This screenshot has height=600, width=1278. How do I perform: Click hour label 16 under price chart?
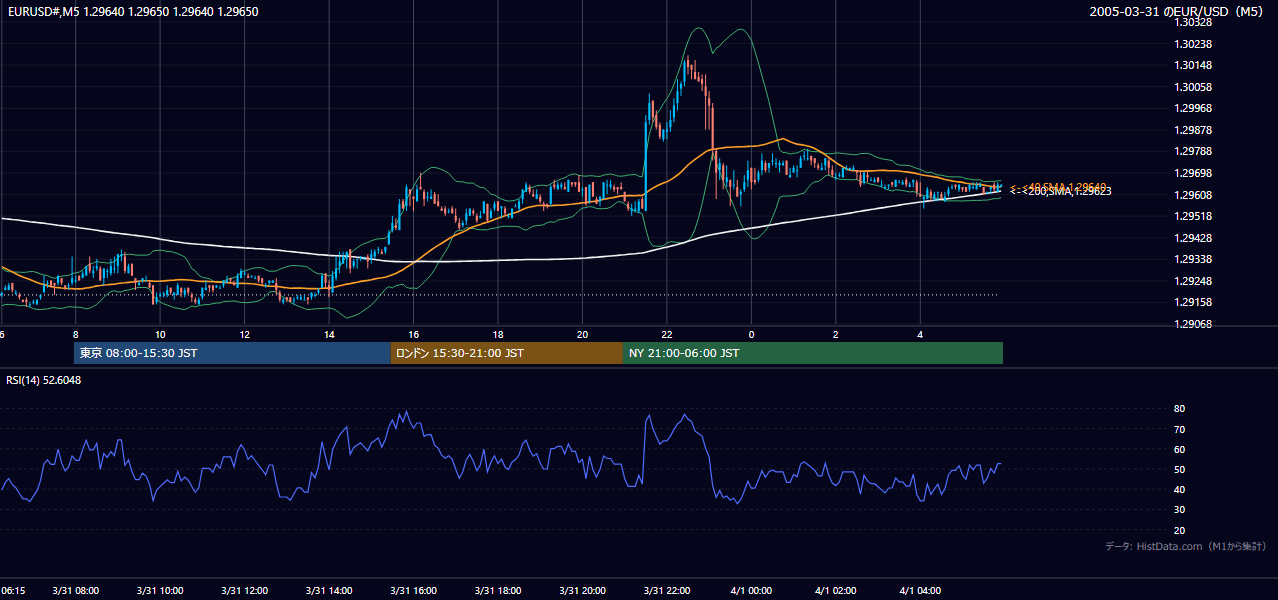coord(413,335)
